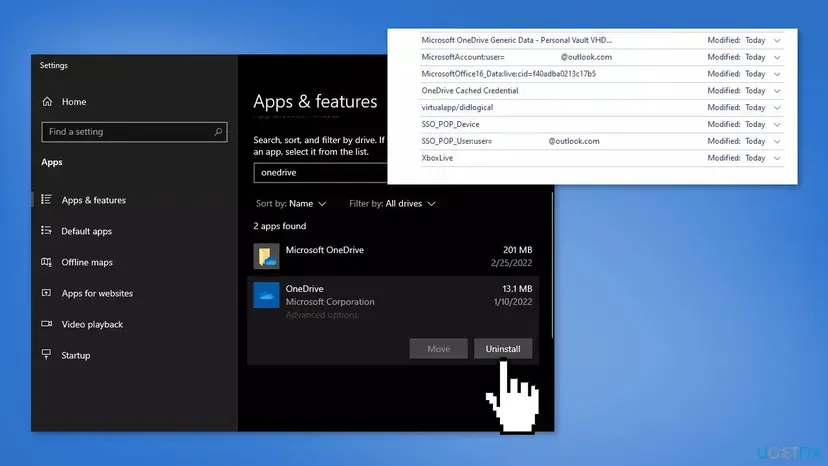Click the search magnifier in Find a setting

(218, 132)
